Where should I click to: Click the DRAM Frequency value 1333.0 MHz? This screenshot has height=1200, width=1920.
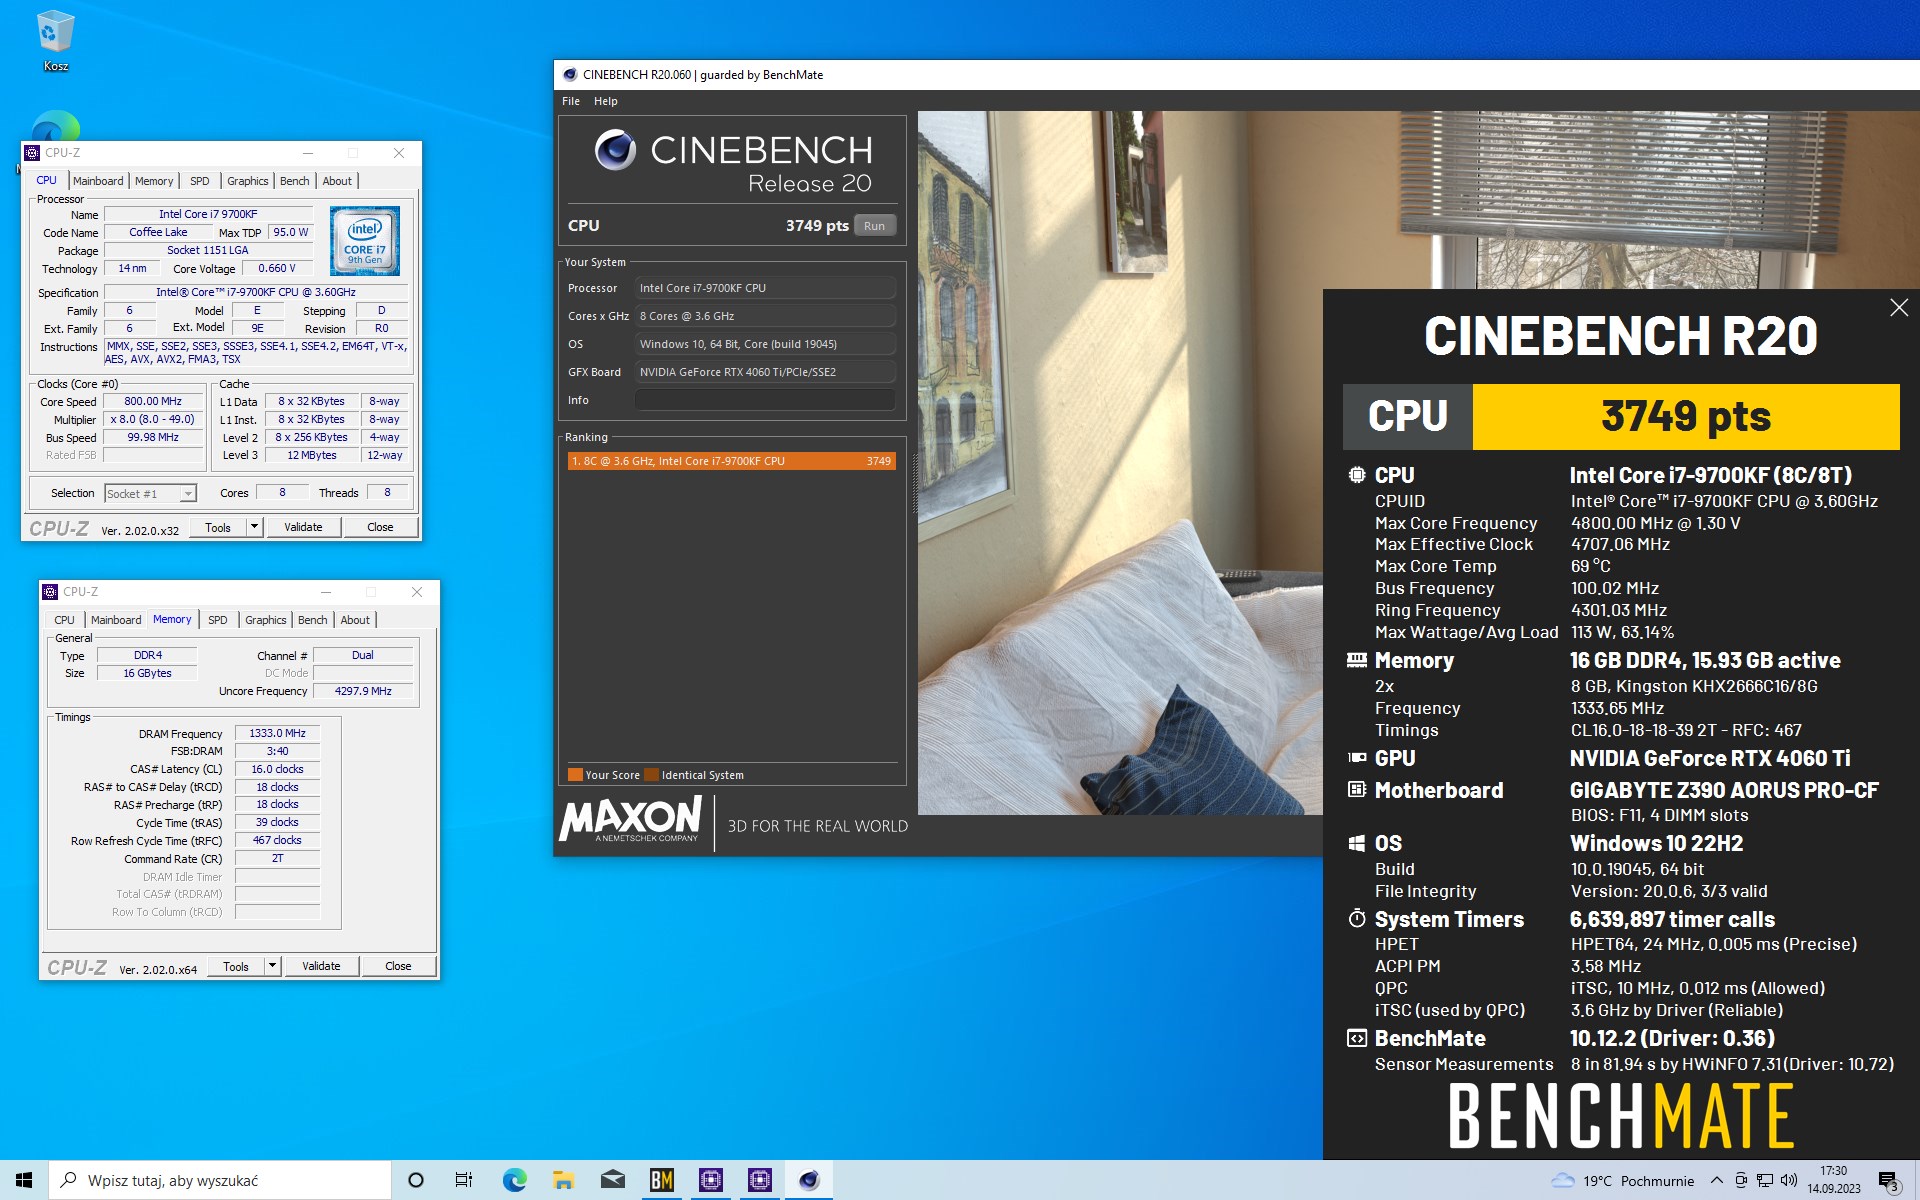278,733
